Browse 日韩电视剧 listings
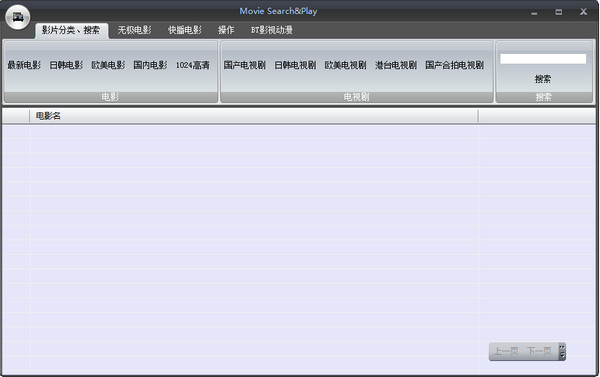This screenshot has height=377, width=600. pyautogui.click(x=295, y=65)
